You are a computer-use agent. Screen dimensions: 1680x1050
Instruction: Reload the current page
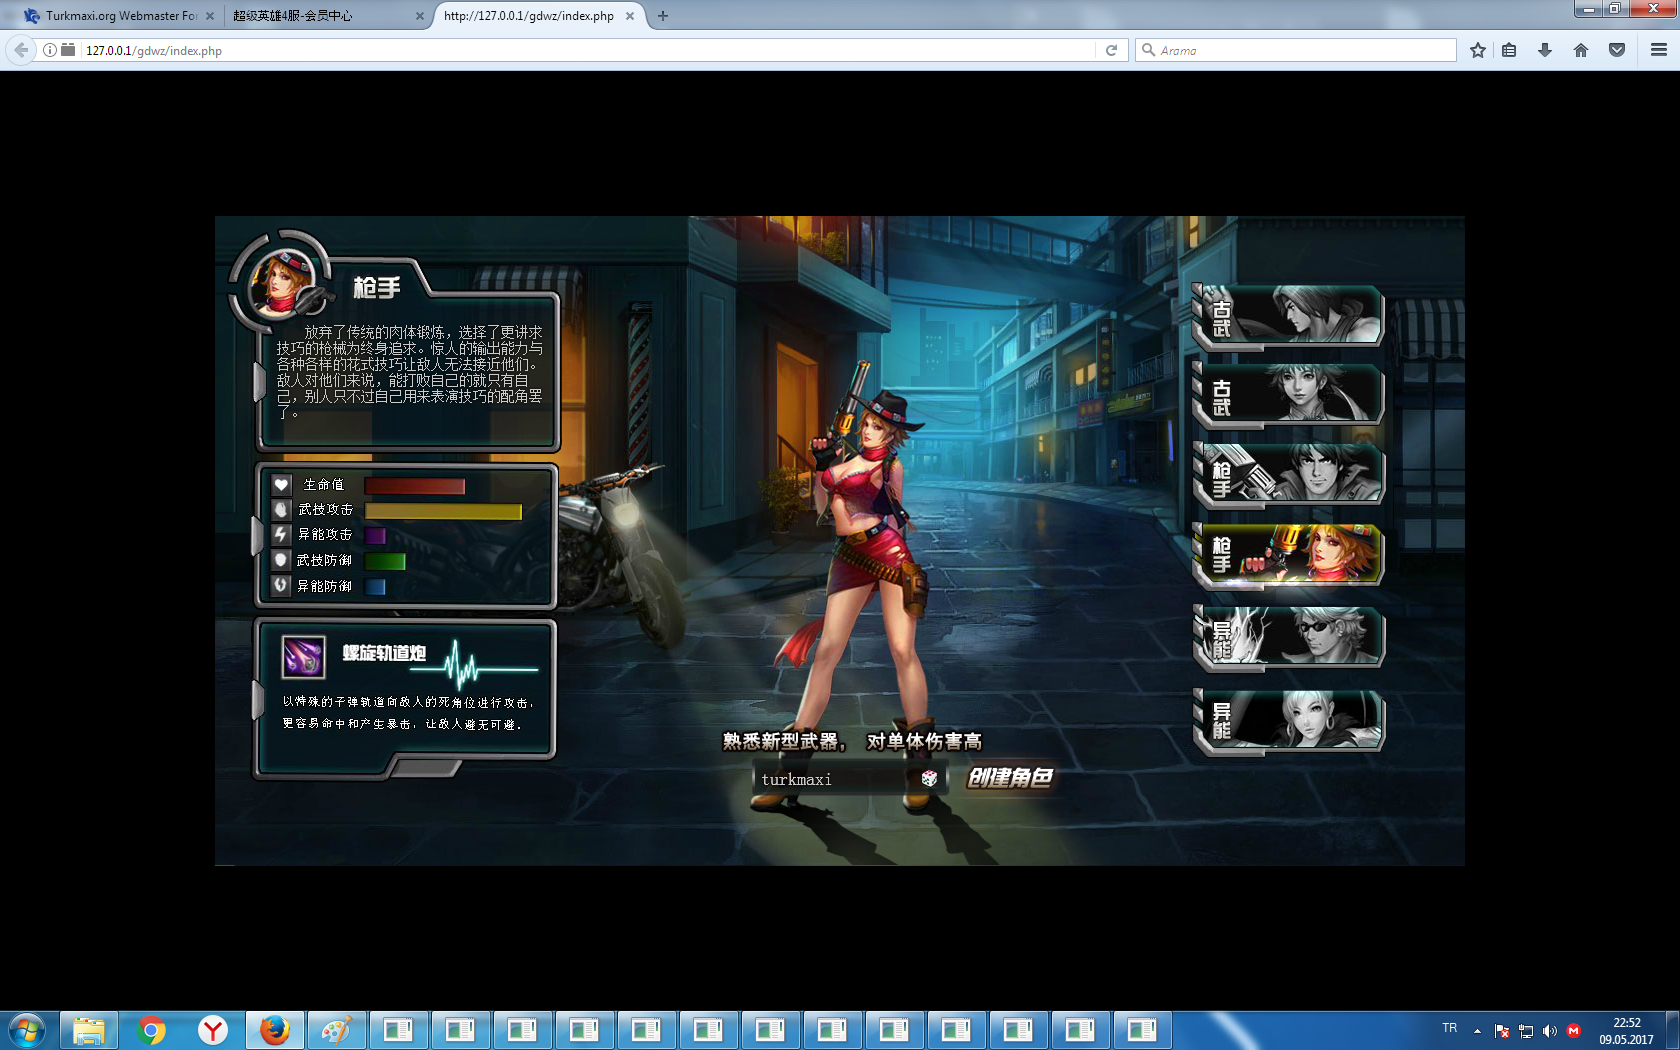pos(1111,50)
